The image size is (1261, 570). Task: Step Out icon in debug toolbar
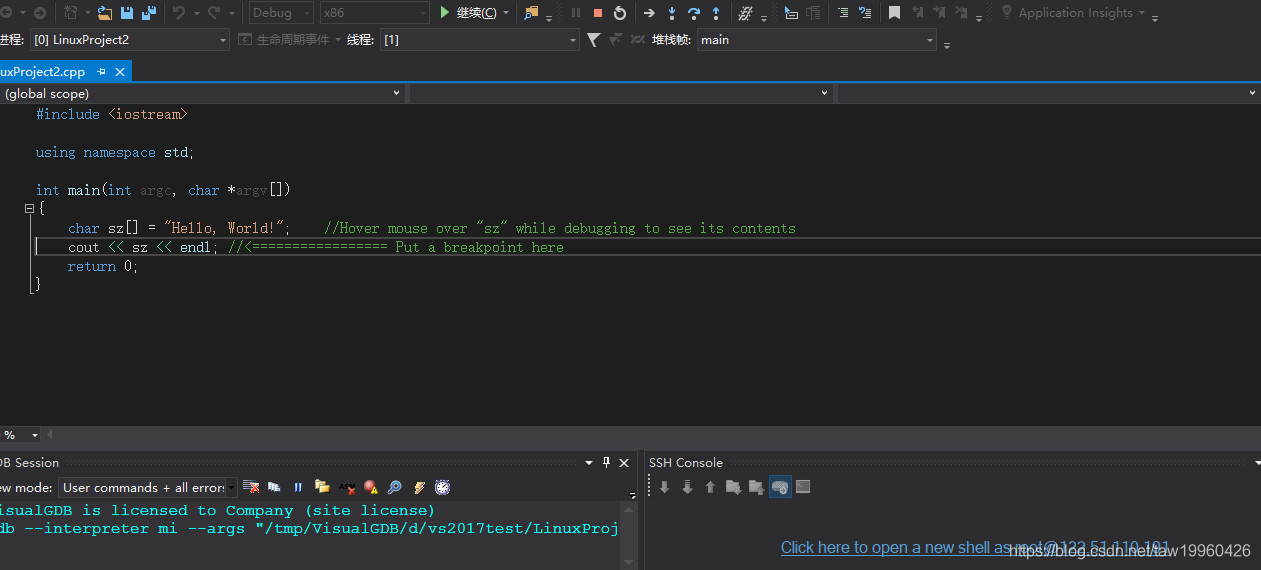716,13
